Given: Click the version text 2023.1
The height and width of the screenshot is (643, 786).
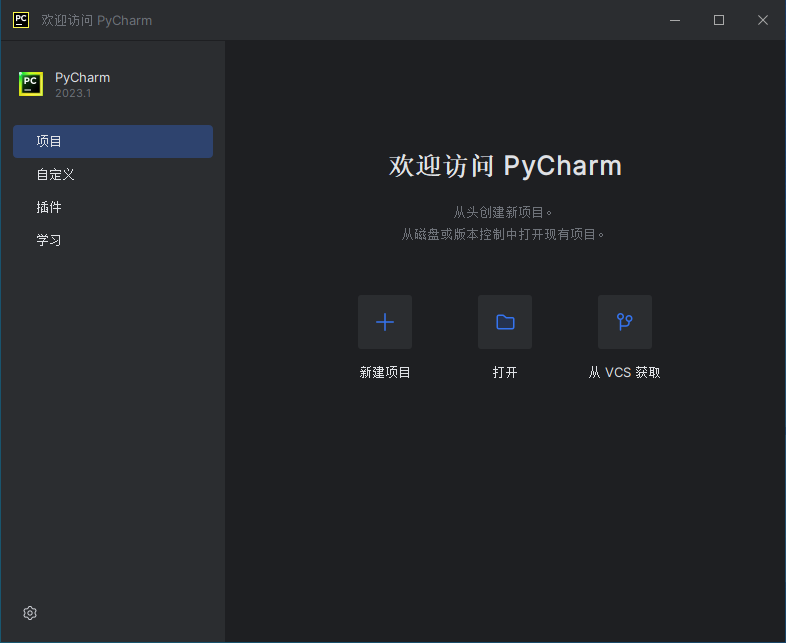Looking at the screenshot, I should coord(73,93).
